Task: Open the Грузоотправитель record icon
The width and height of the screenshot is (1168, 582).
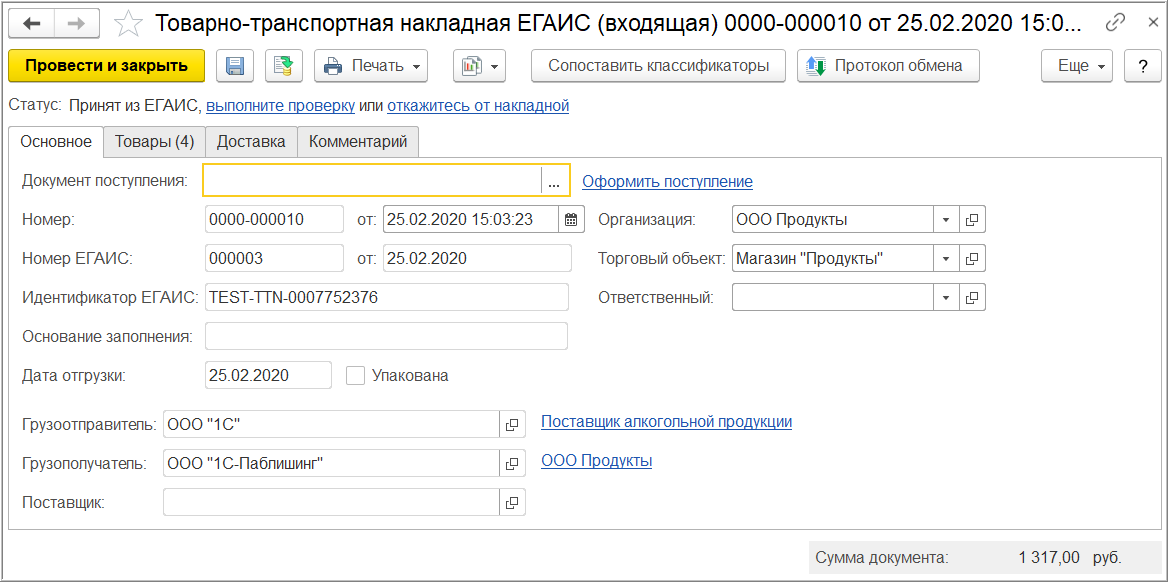Action: pyautogui.click(x=512, y=425)
